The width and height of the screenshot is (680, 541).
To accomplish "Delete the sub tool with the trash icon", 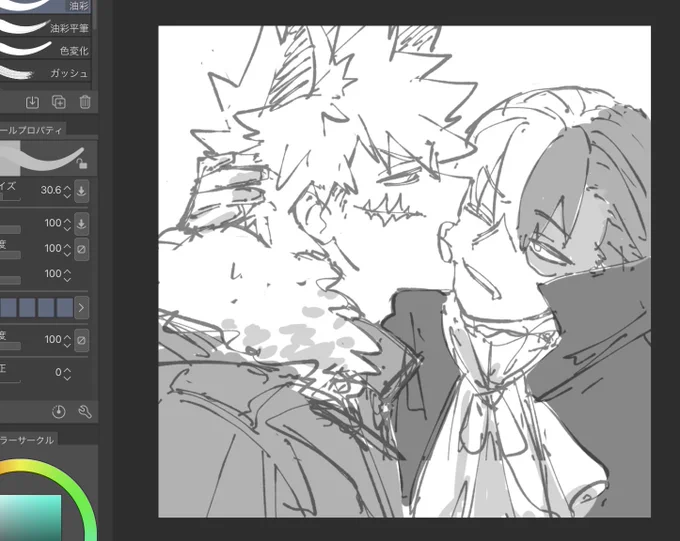I will [x=85, y=102].
